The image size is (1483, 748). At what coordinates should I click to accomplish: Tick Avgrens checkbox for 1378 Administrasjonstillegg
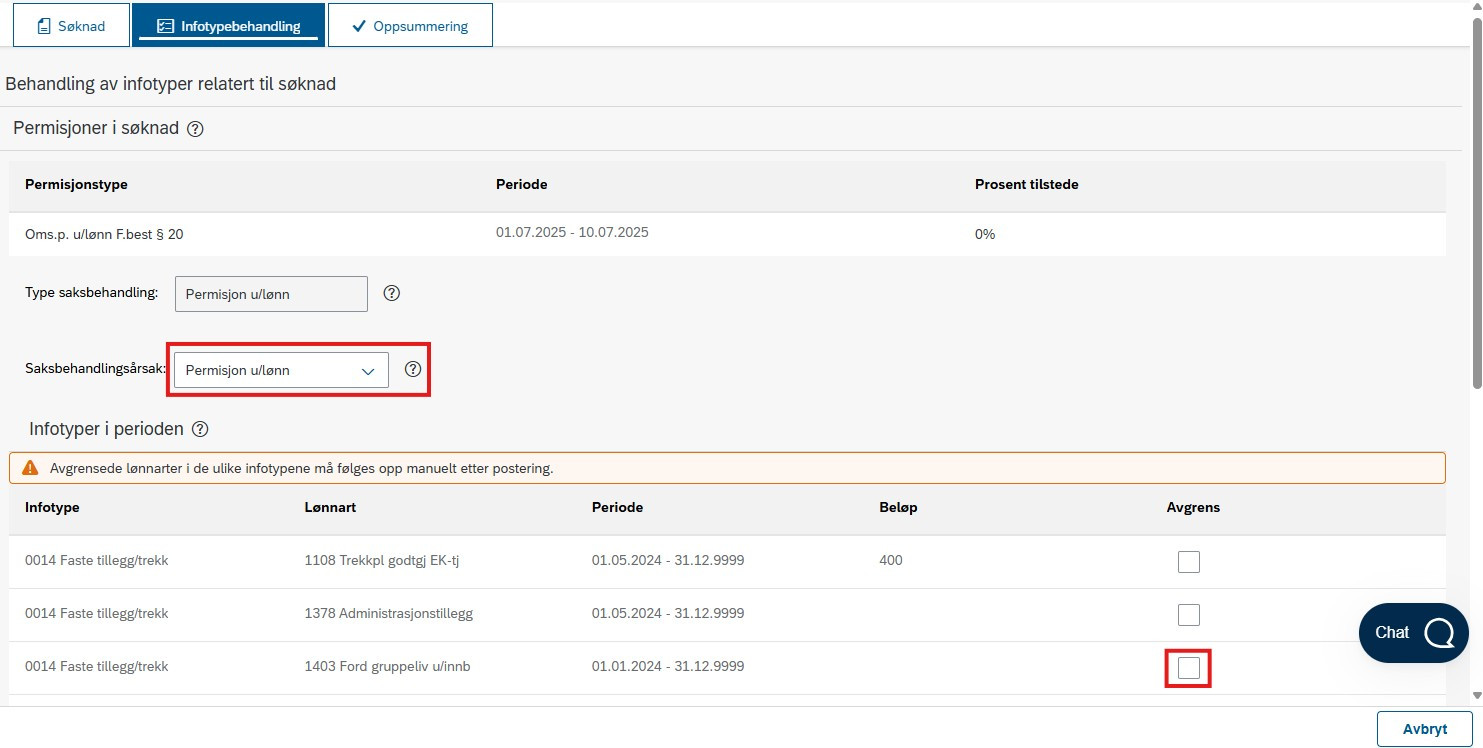pos(1188,614)
